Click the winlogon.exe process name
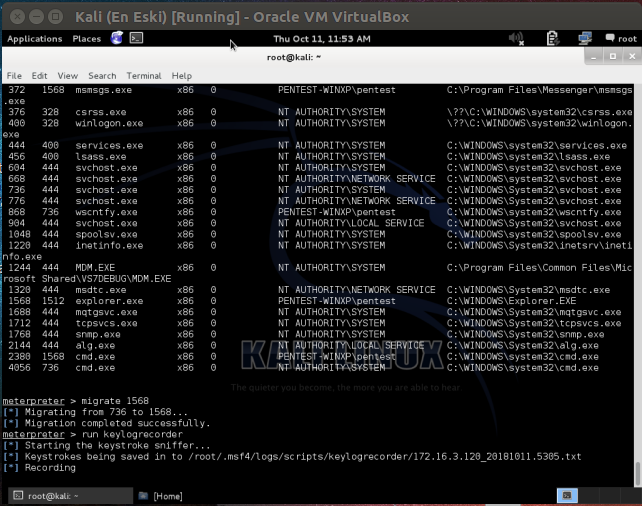The height and width of the screenshot is (506, 642). [x=109, y=123]
